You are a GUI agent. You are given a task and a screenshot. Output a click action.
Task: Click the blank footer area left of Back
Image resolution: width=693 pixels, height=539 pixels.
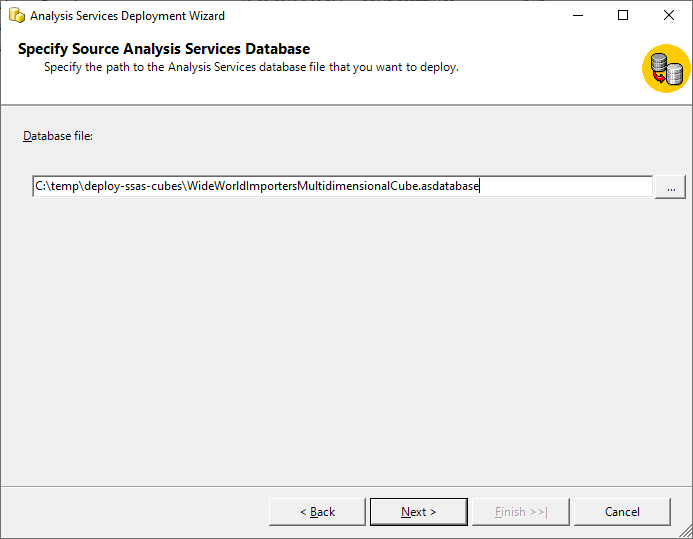(x=130, y=512)
